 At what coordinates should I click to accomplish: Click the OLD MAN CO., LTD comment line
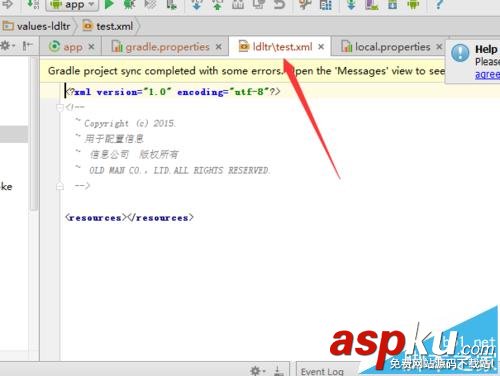[179, 170]
